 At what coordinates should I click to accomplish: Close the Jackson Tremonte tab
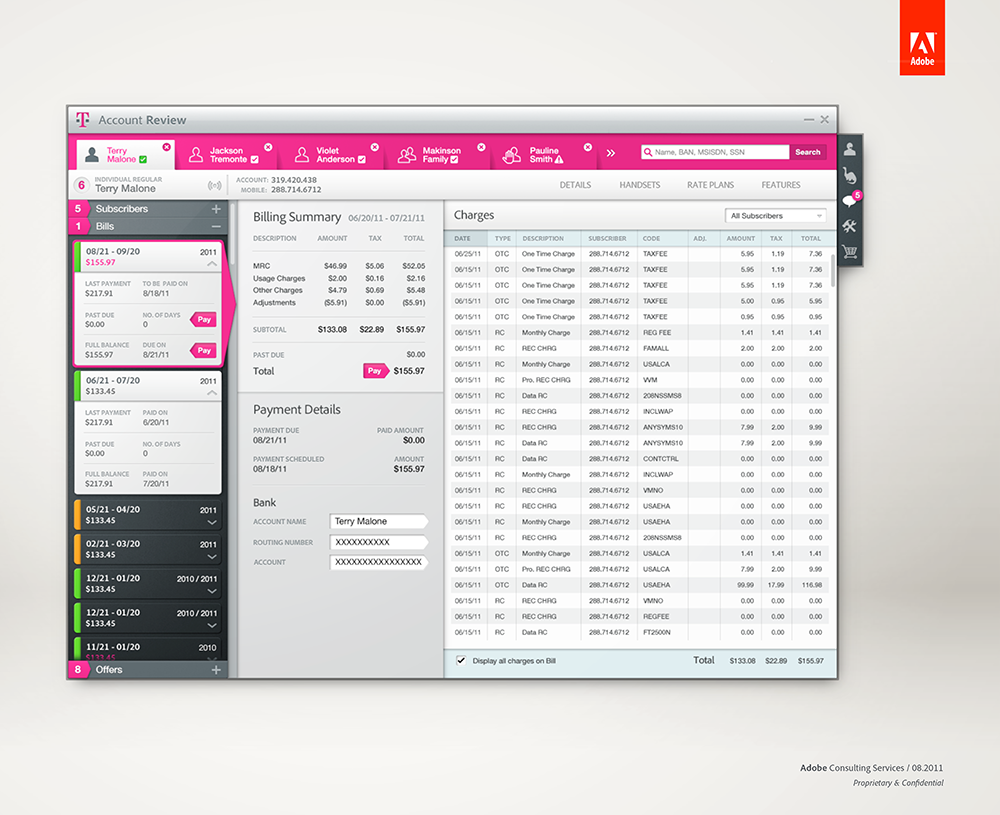[x=268, y=147]
